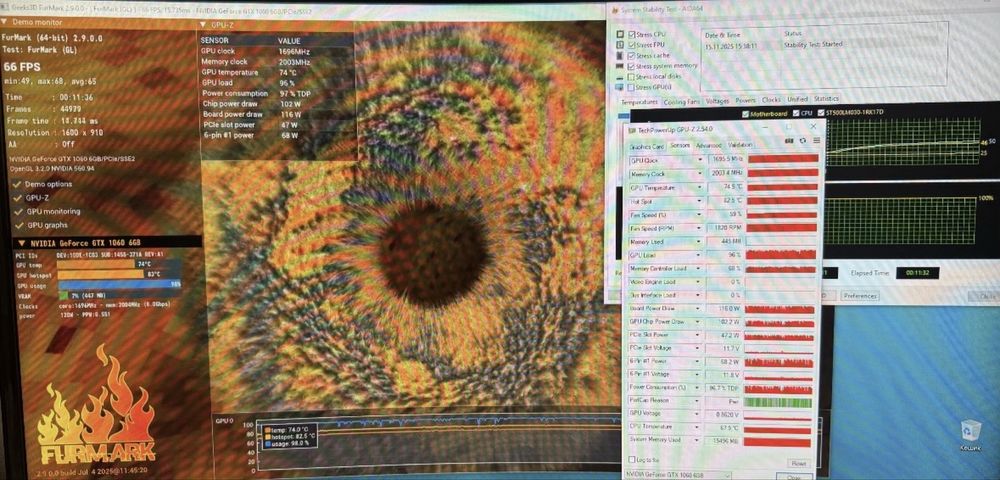Click Elapsed Time value field
The width and height of the screenshot is (1000, 480).
[x=917, y=273]
